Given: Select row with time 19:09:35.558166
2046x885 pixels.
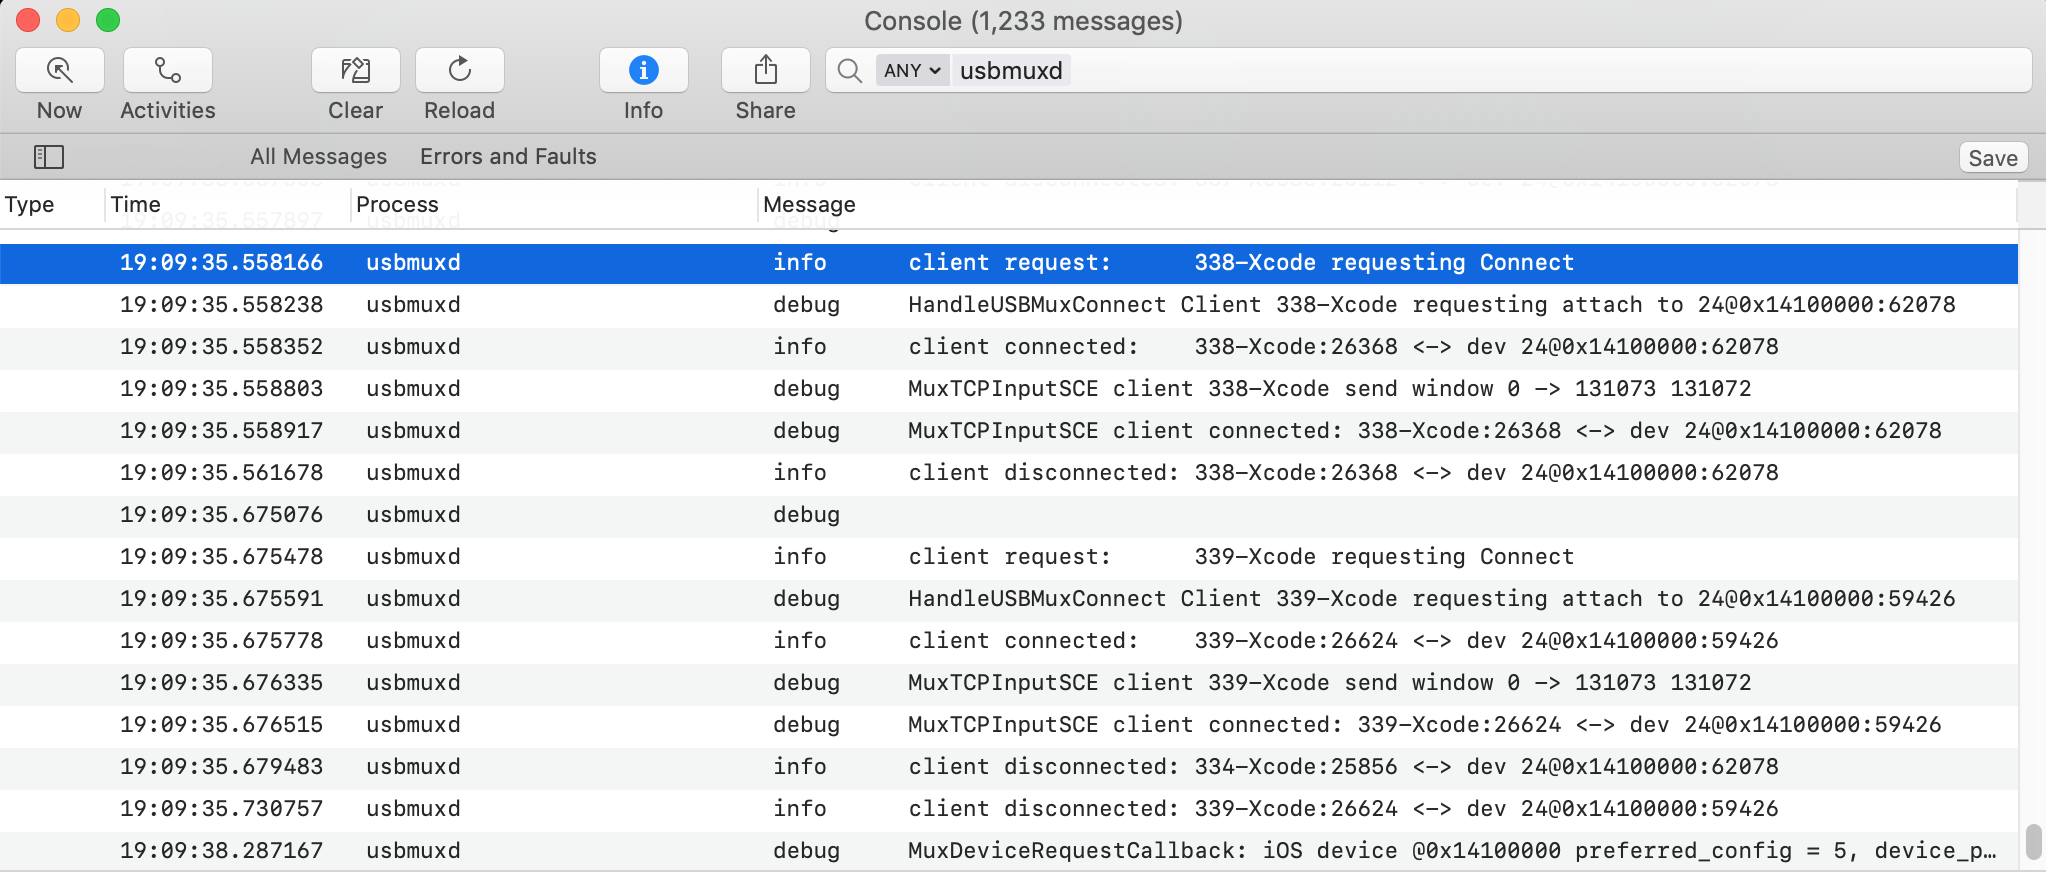Looking at the screenshot, I should click(x=1009, y=263).
